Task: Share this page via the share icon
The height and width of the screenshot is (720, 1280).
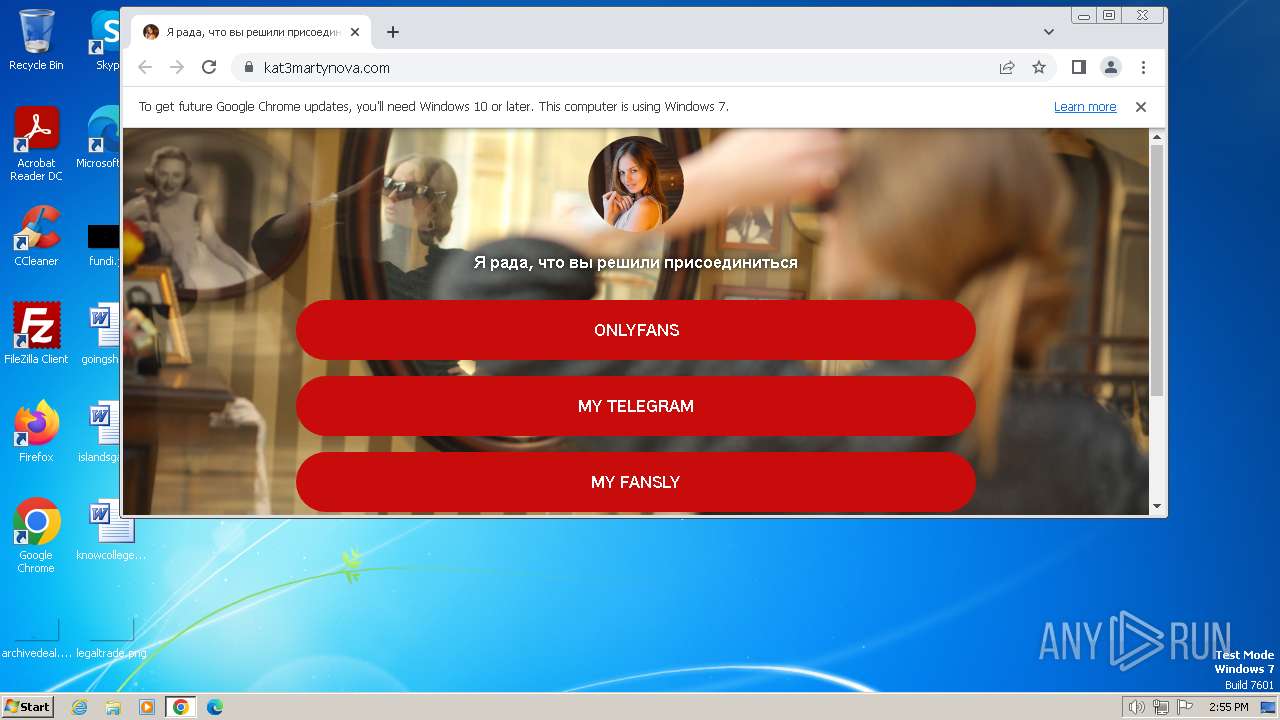Action: [x=1007, y=67]
